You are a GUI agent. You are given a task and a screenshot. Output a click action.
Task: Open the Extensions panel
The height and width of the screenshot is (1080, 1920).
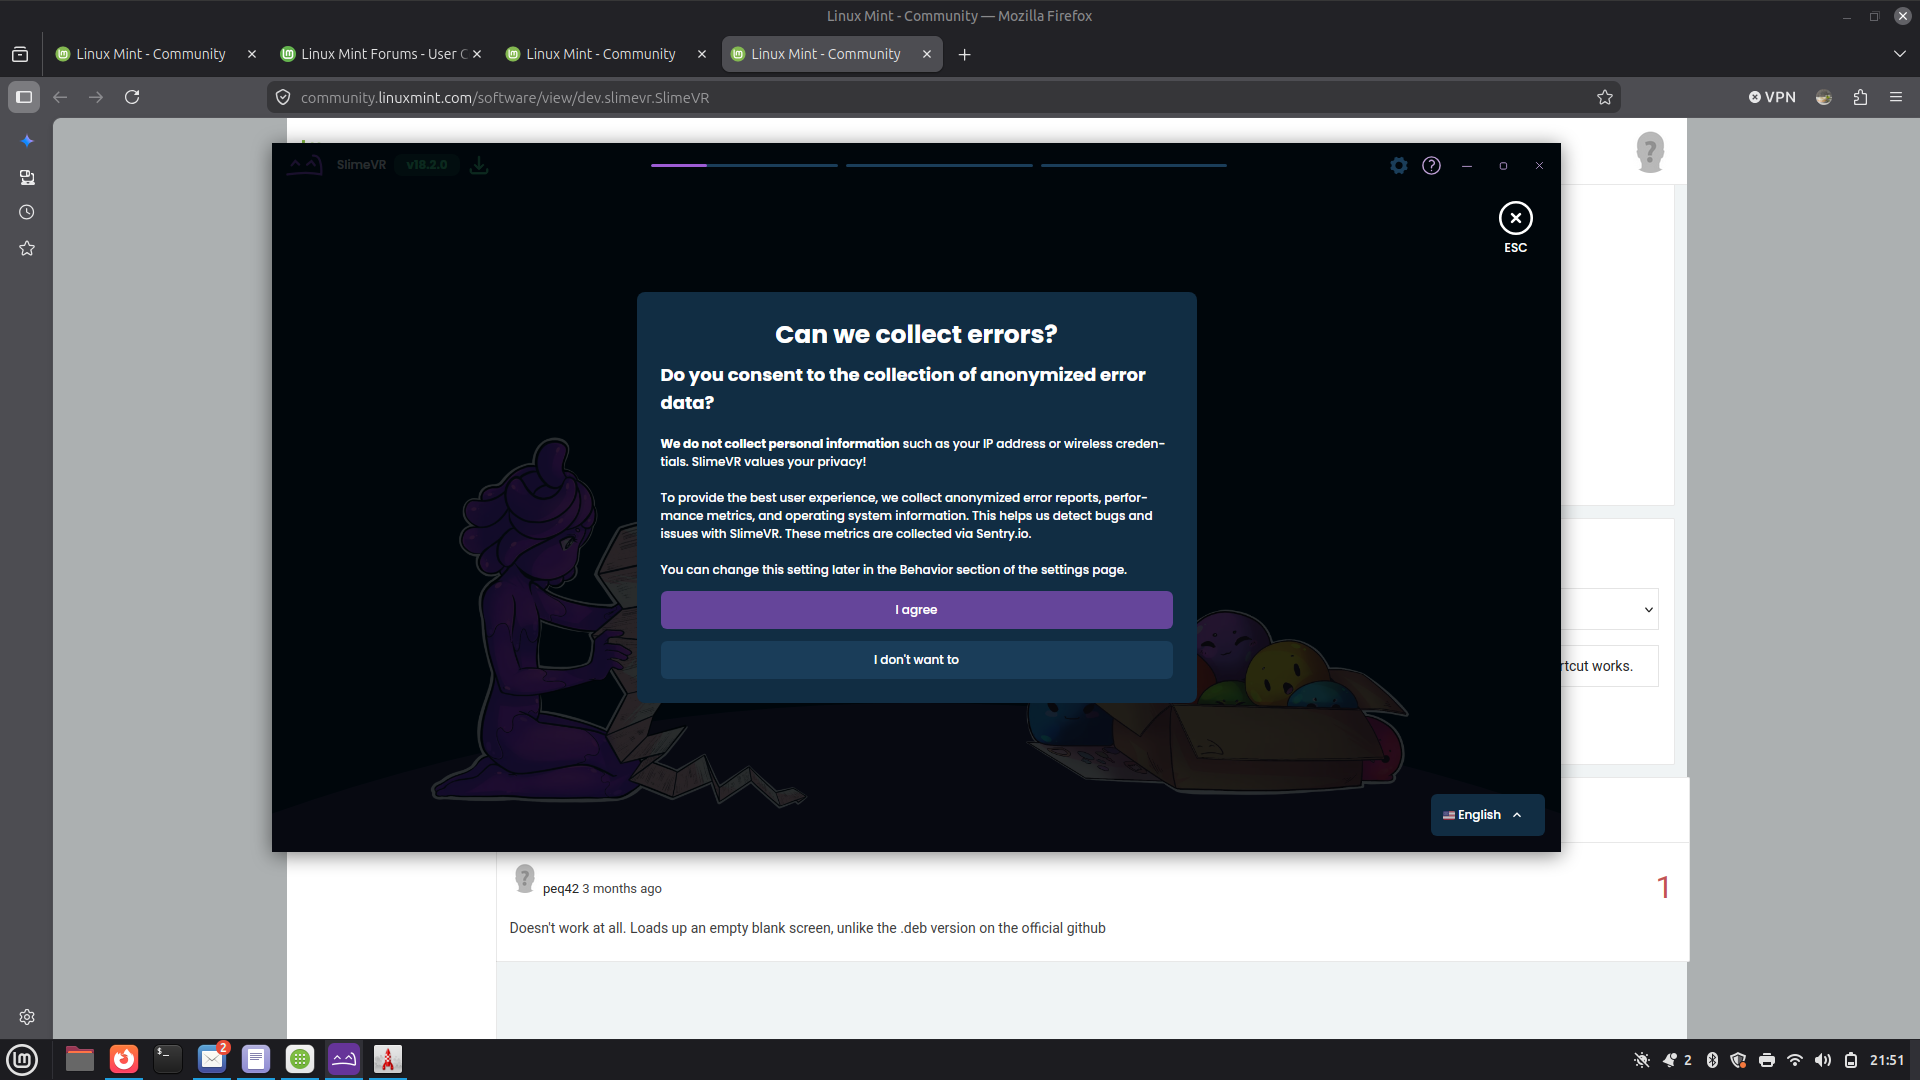(1860, 97)
